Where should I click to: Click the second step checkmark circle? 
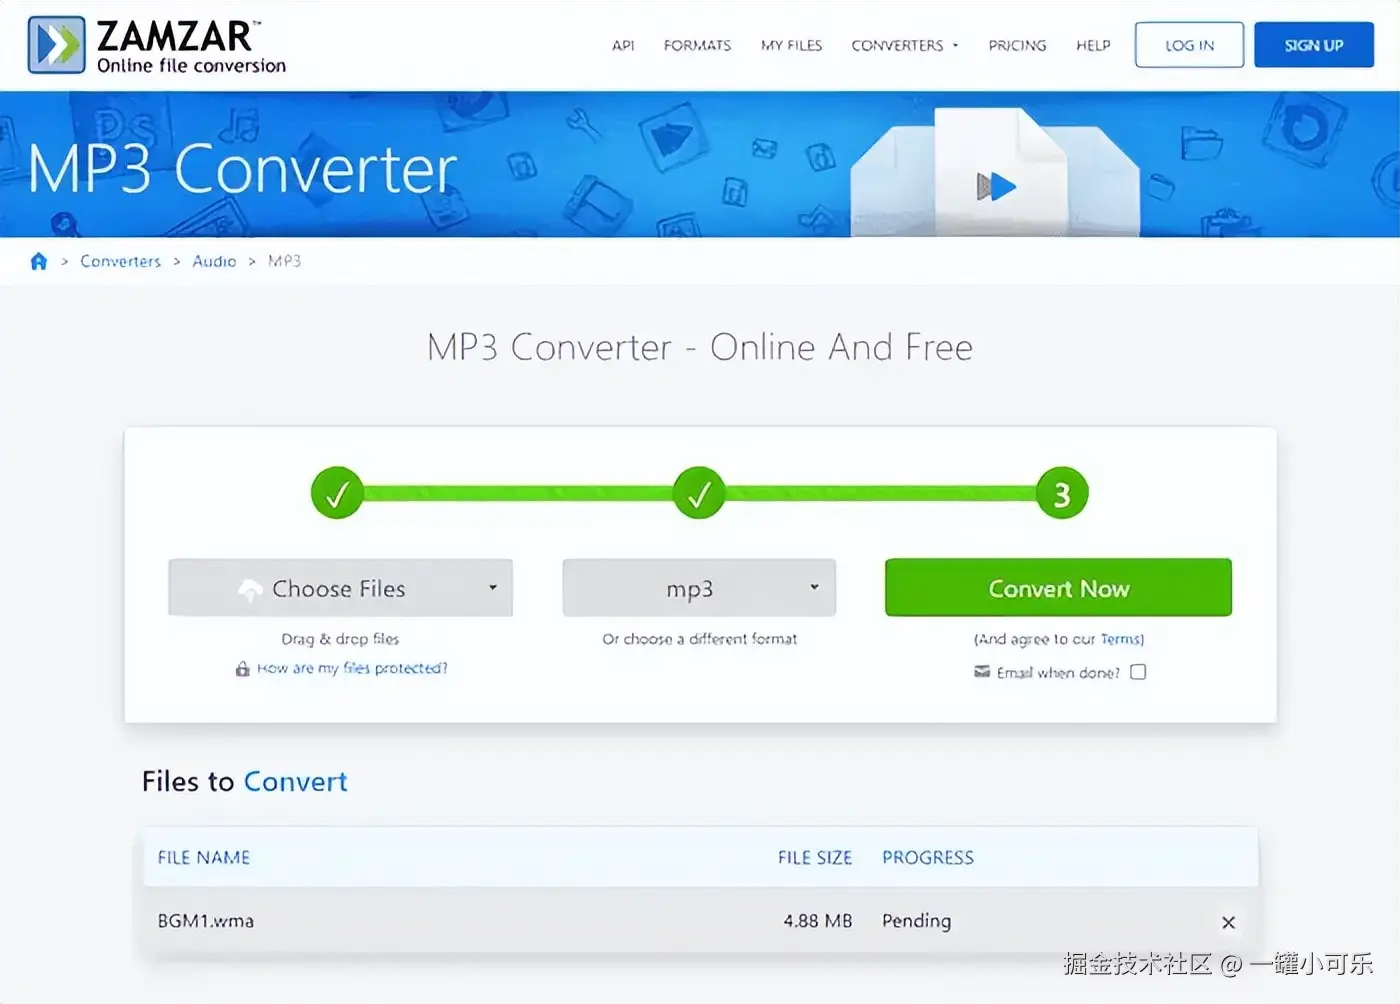tap(699, 493)
